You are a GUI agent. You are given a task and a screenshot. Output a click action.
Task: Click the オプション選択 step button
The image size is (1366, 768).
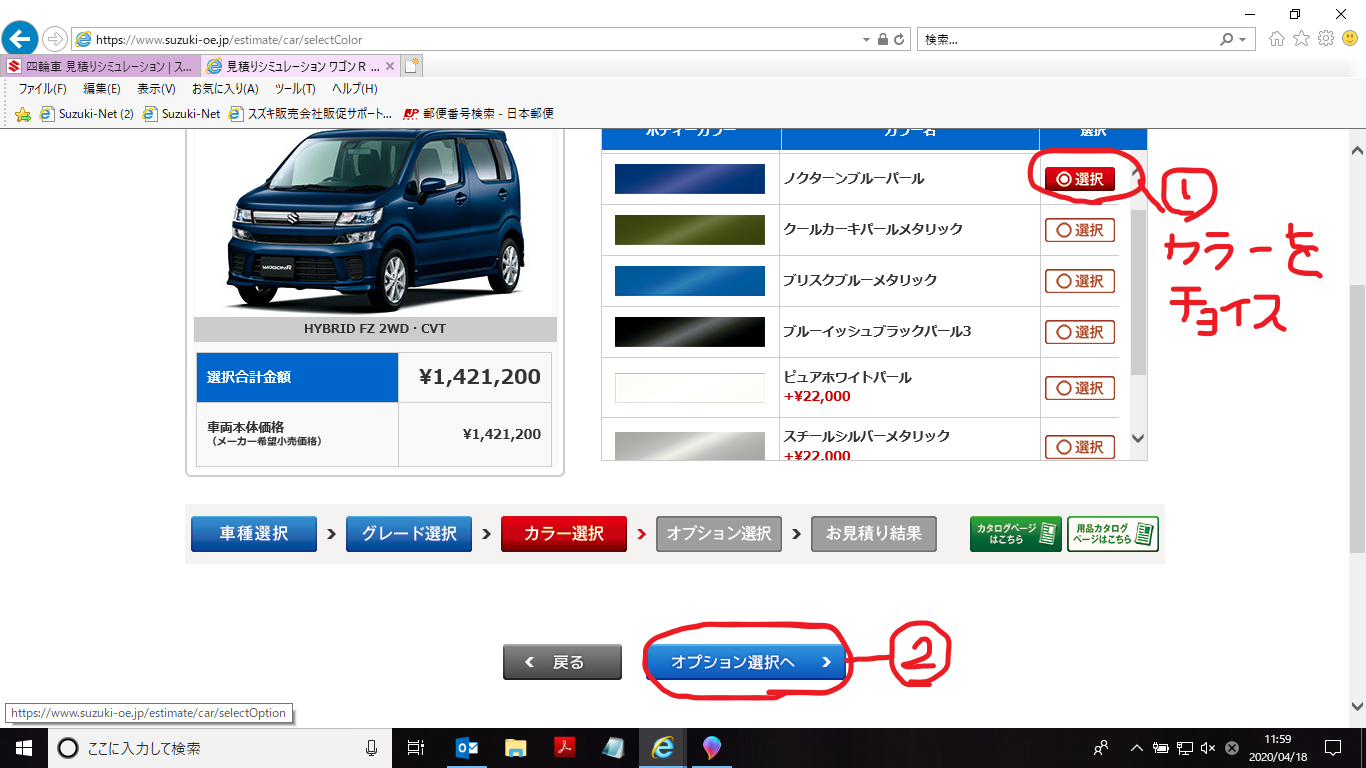tap(719, 534)
